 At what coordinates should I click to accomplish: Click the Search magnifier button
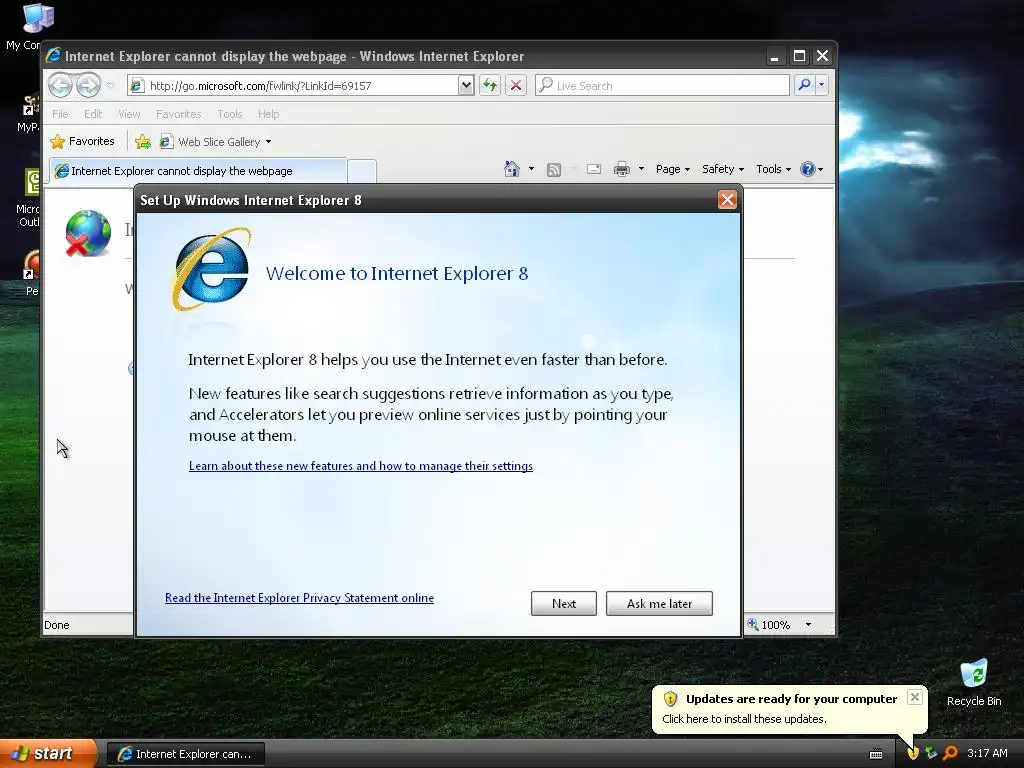(805, 85)
